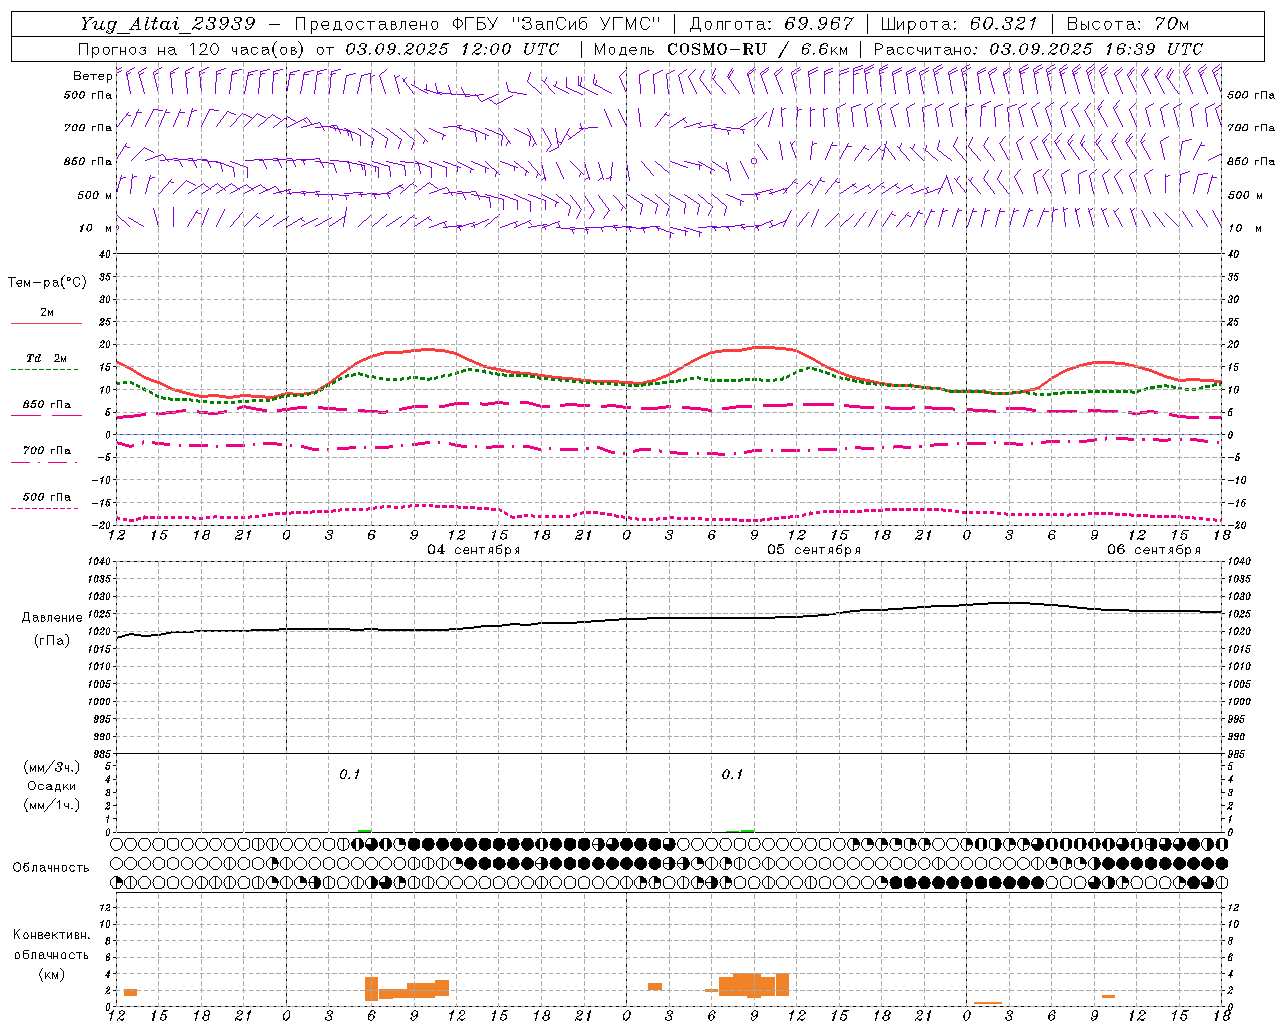Select the 850 гПа temperature legend entry

click(x=46, y=405)
